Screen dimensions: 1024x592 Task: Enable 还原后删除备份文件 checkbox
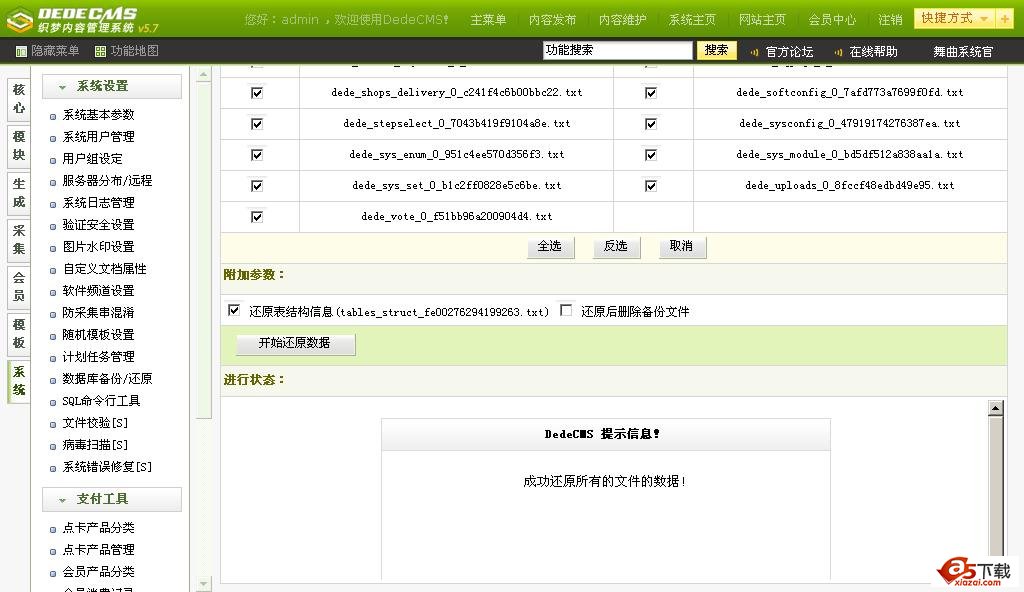pos(566,311)
